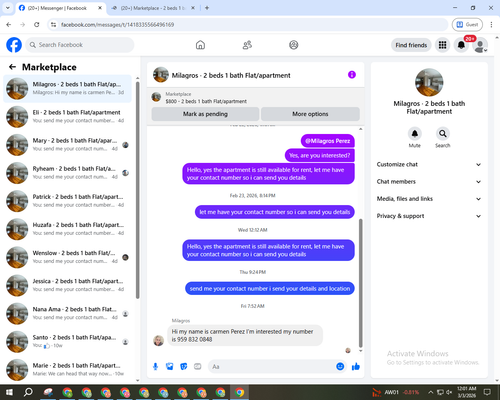Click the browser address bar URL
This screenshot has height=400, width=500.
[x=117, y=25]
